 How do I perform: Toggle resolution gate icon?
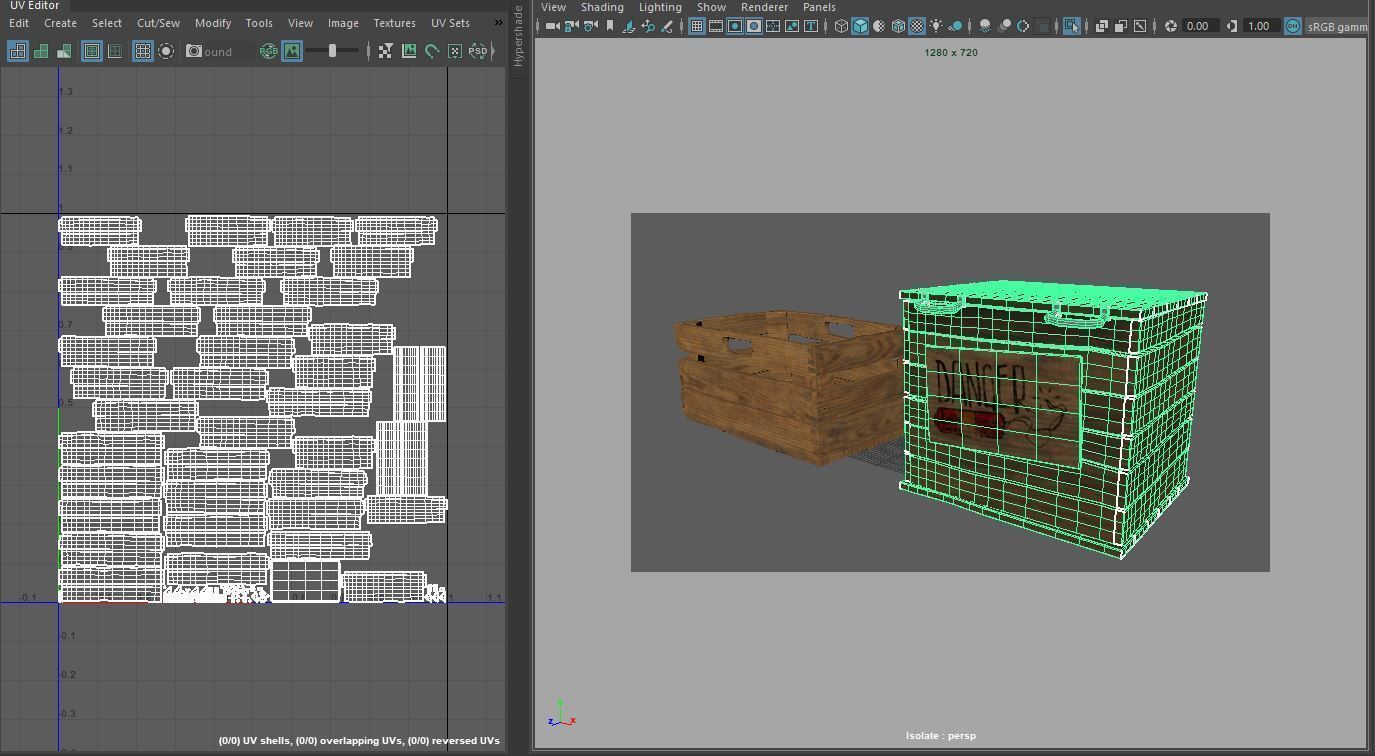click(x=735, y=26)
